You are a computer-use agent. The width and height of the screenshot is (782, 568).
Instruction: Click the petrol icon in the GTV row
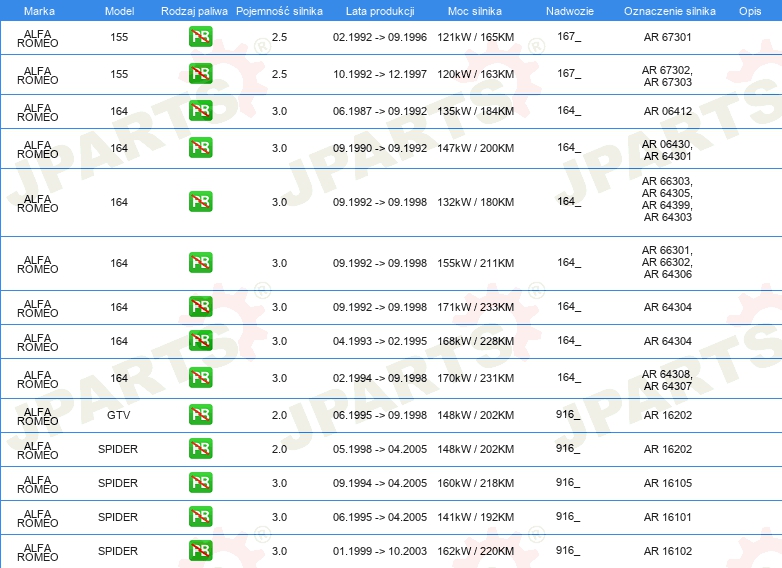[x=200, y=414]
